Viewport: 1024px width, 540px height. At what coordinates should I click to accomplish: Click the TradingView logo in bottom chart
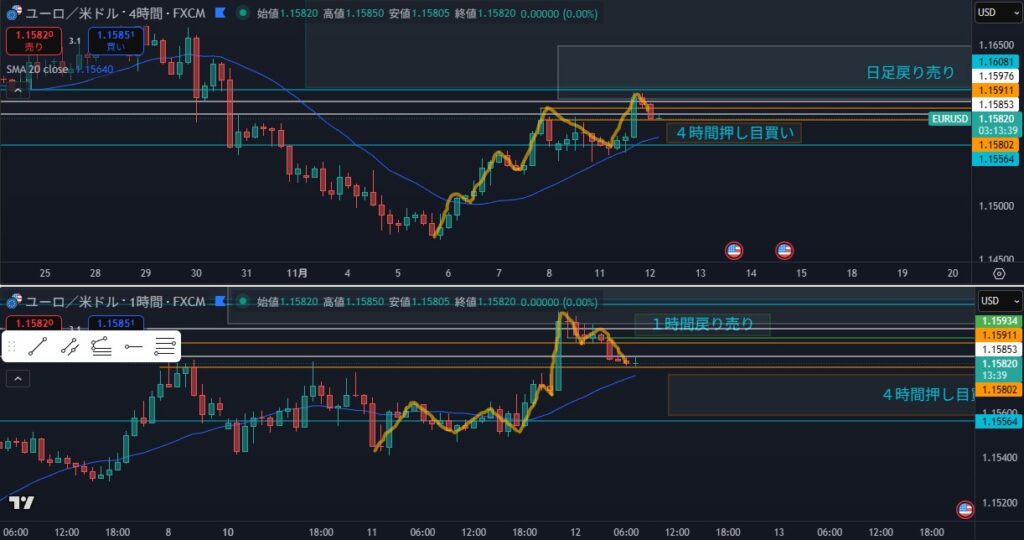(21, 503)
